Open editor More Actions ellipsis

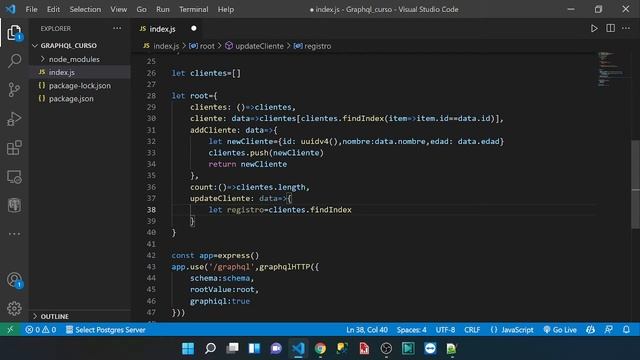click(626, 28)
